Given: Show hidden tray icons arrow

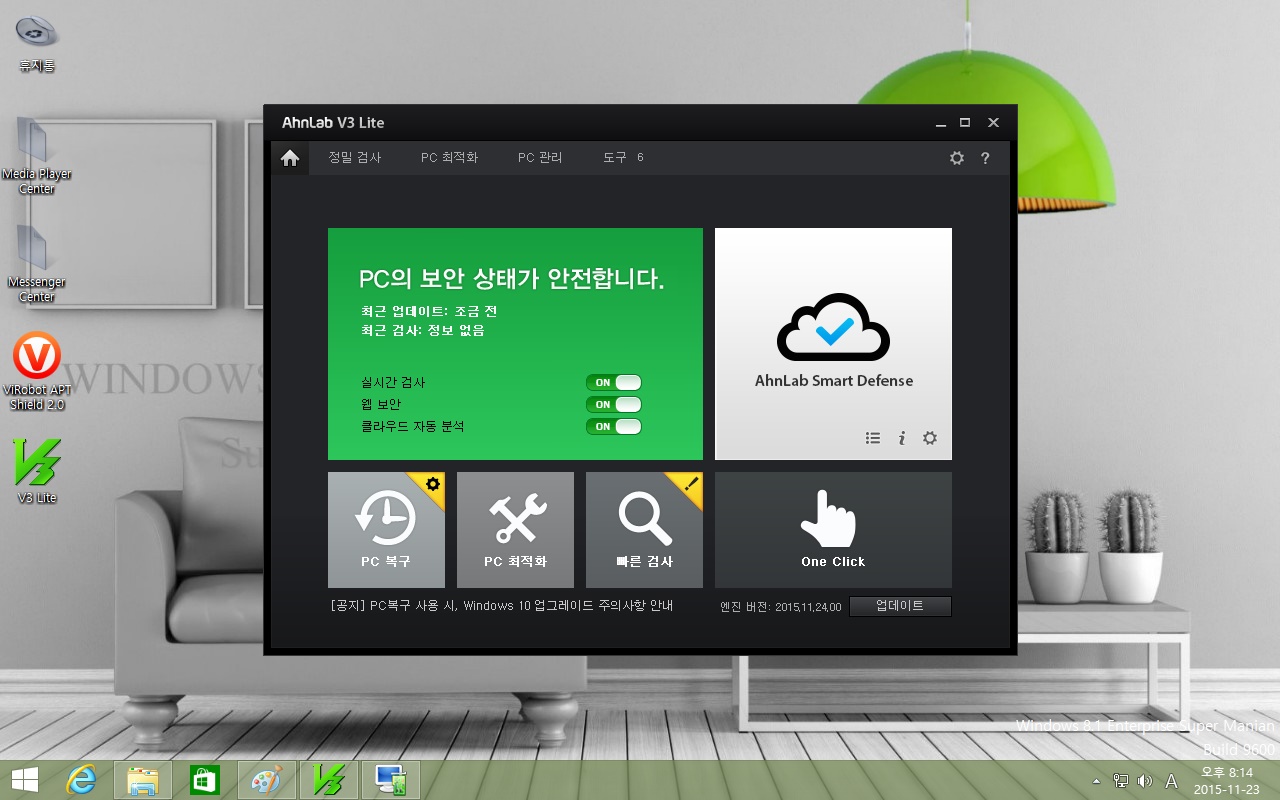Looking at the screenshot, I should click(x=1097, y=781).
